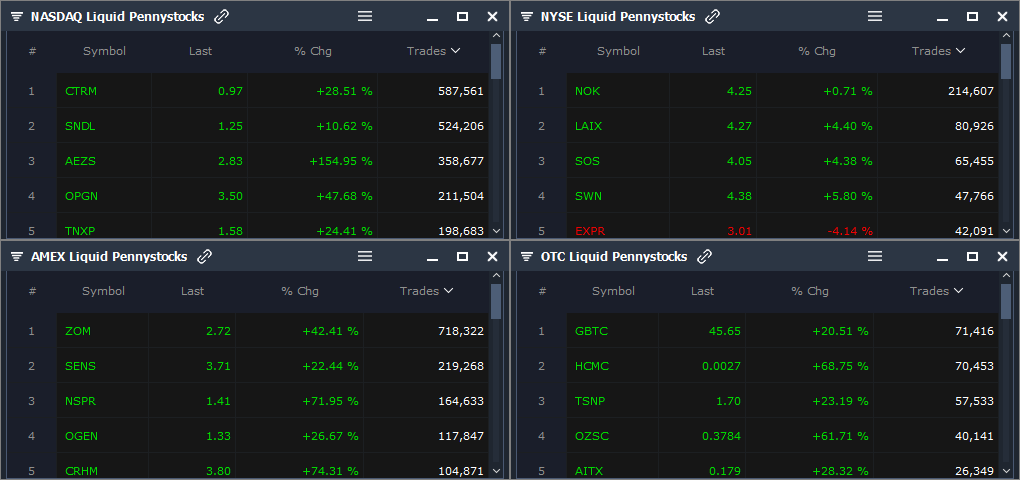This screenshot has height=480, width=1020.
Task: Sort AMEX list by Trades column
Action: [x=426, y=291]
